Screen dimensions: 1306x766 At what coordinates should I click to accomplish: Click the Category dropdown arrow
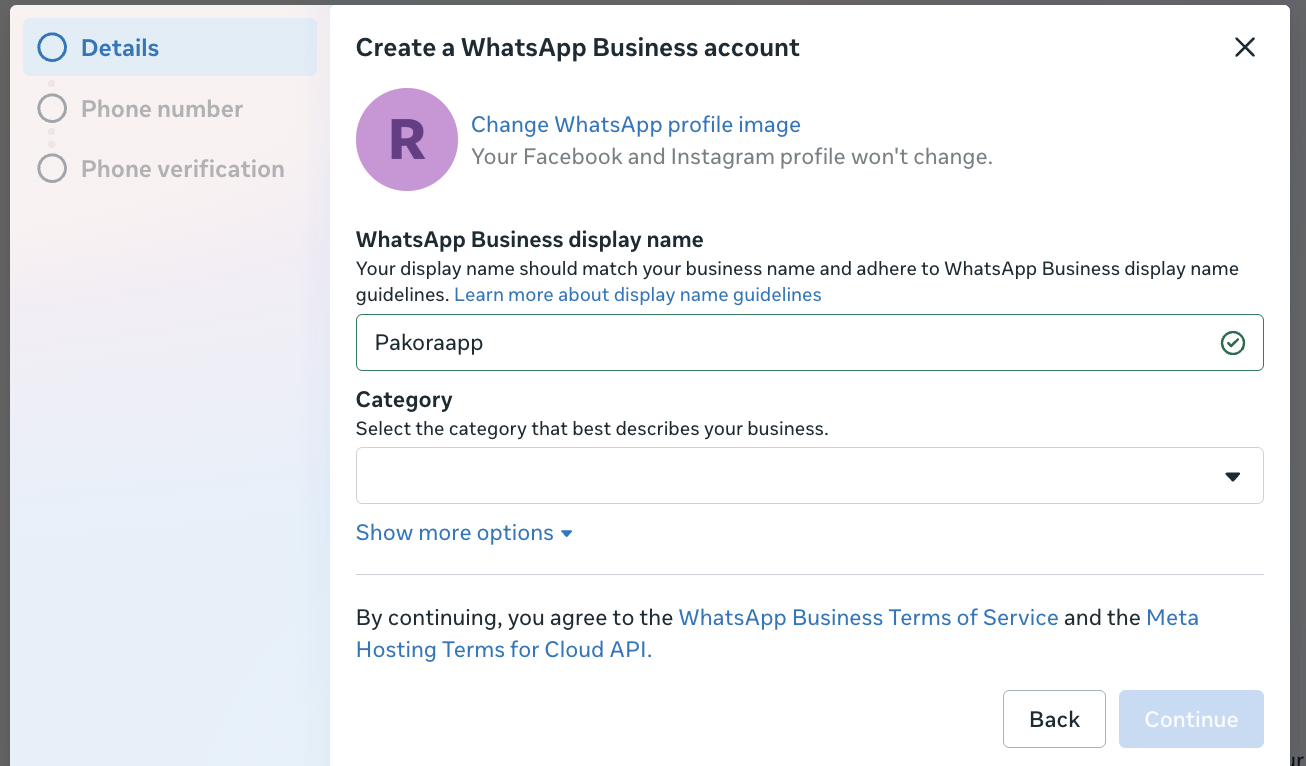point(1233,477)
